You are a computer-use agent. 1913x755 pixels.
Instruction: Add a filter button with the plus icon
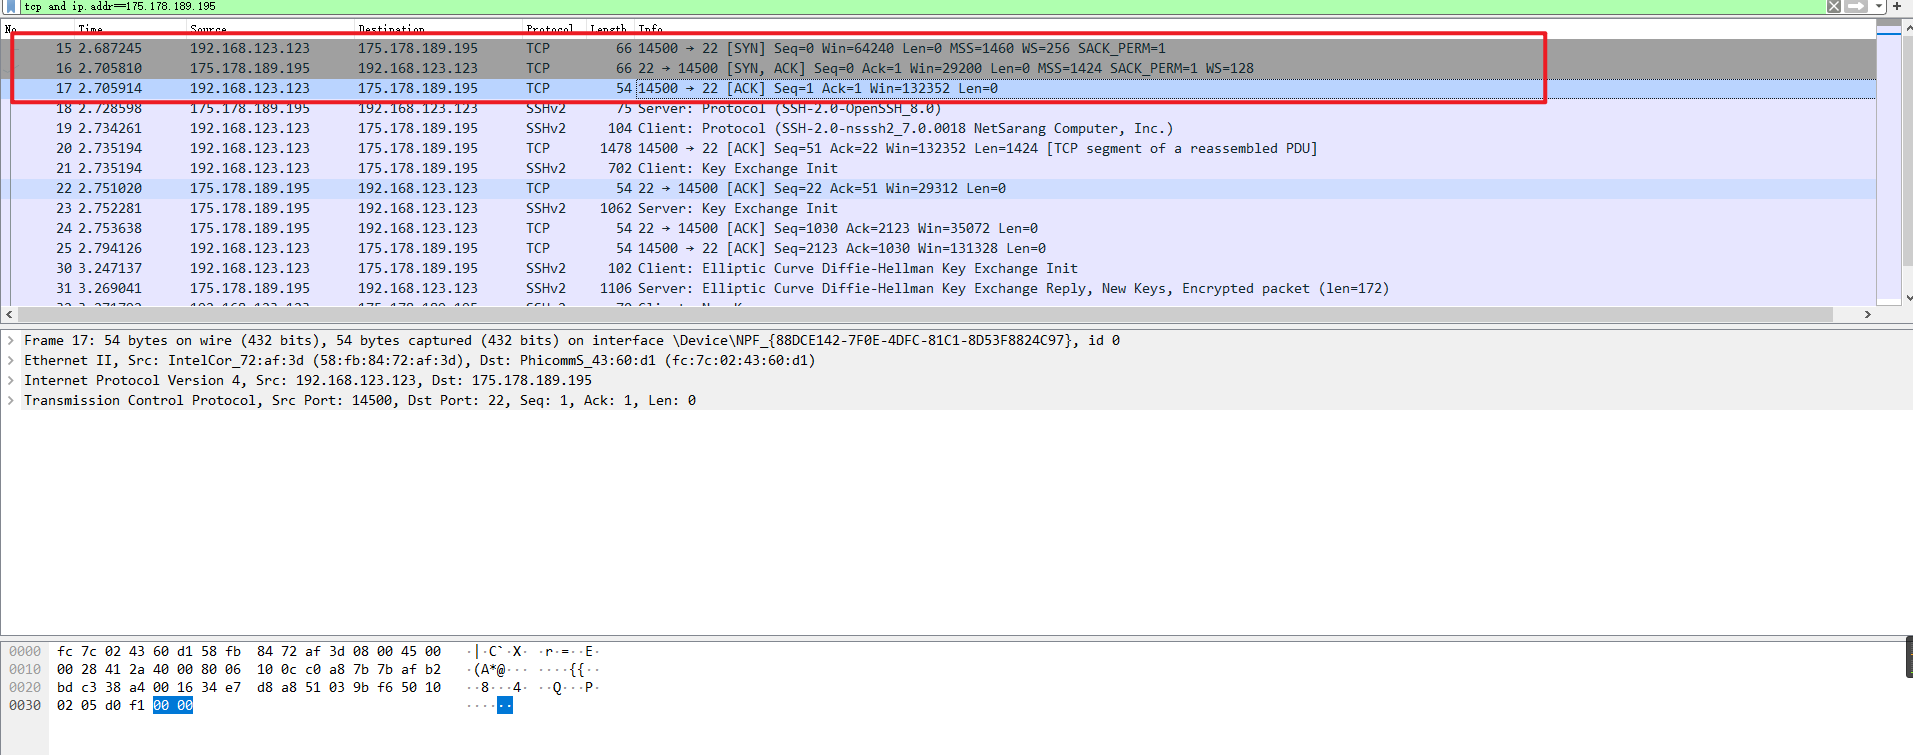(1897, 6)
